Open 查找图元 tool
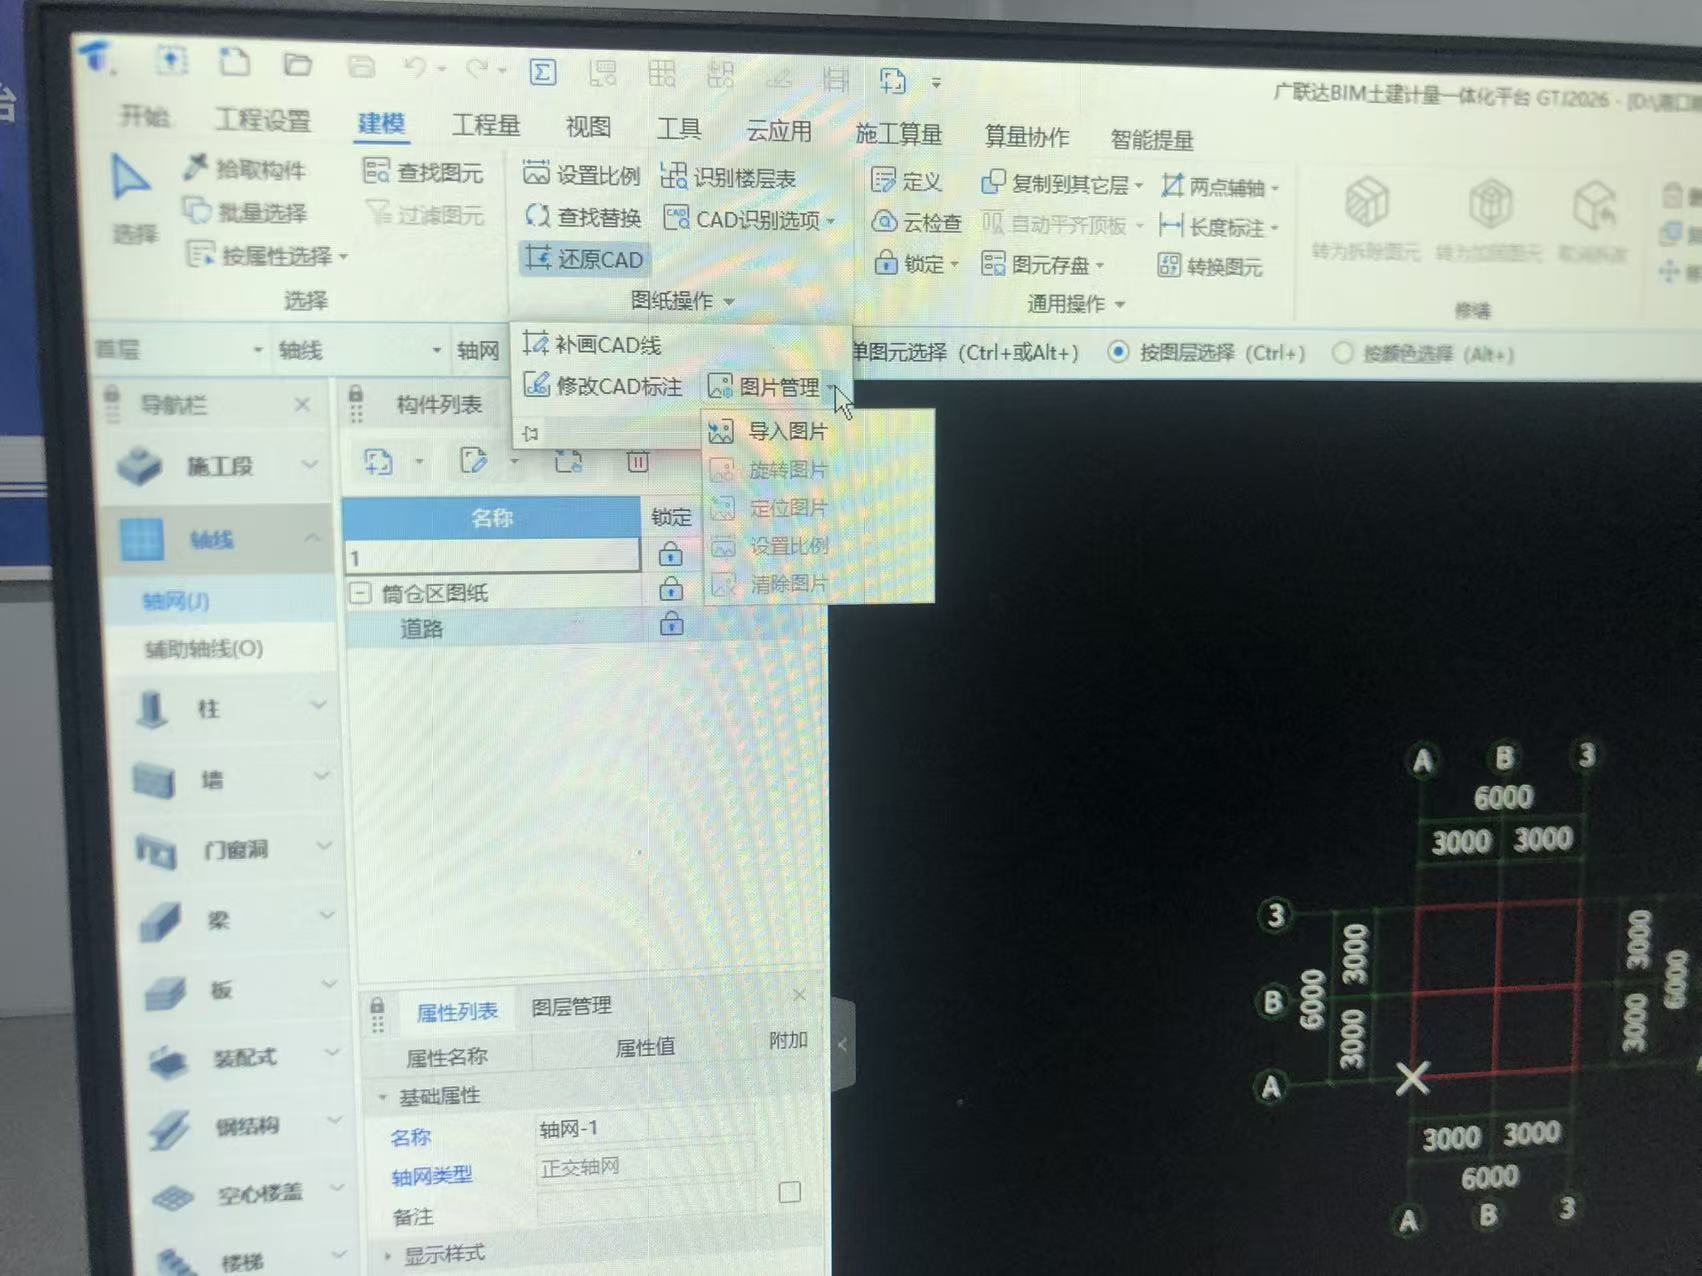This screenshot has width=1702, height=1276. point(423,172)
